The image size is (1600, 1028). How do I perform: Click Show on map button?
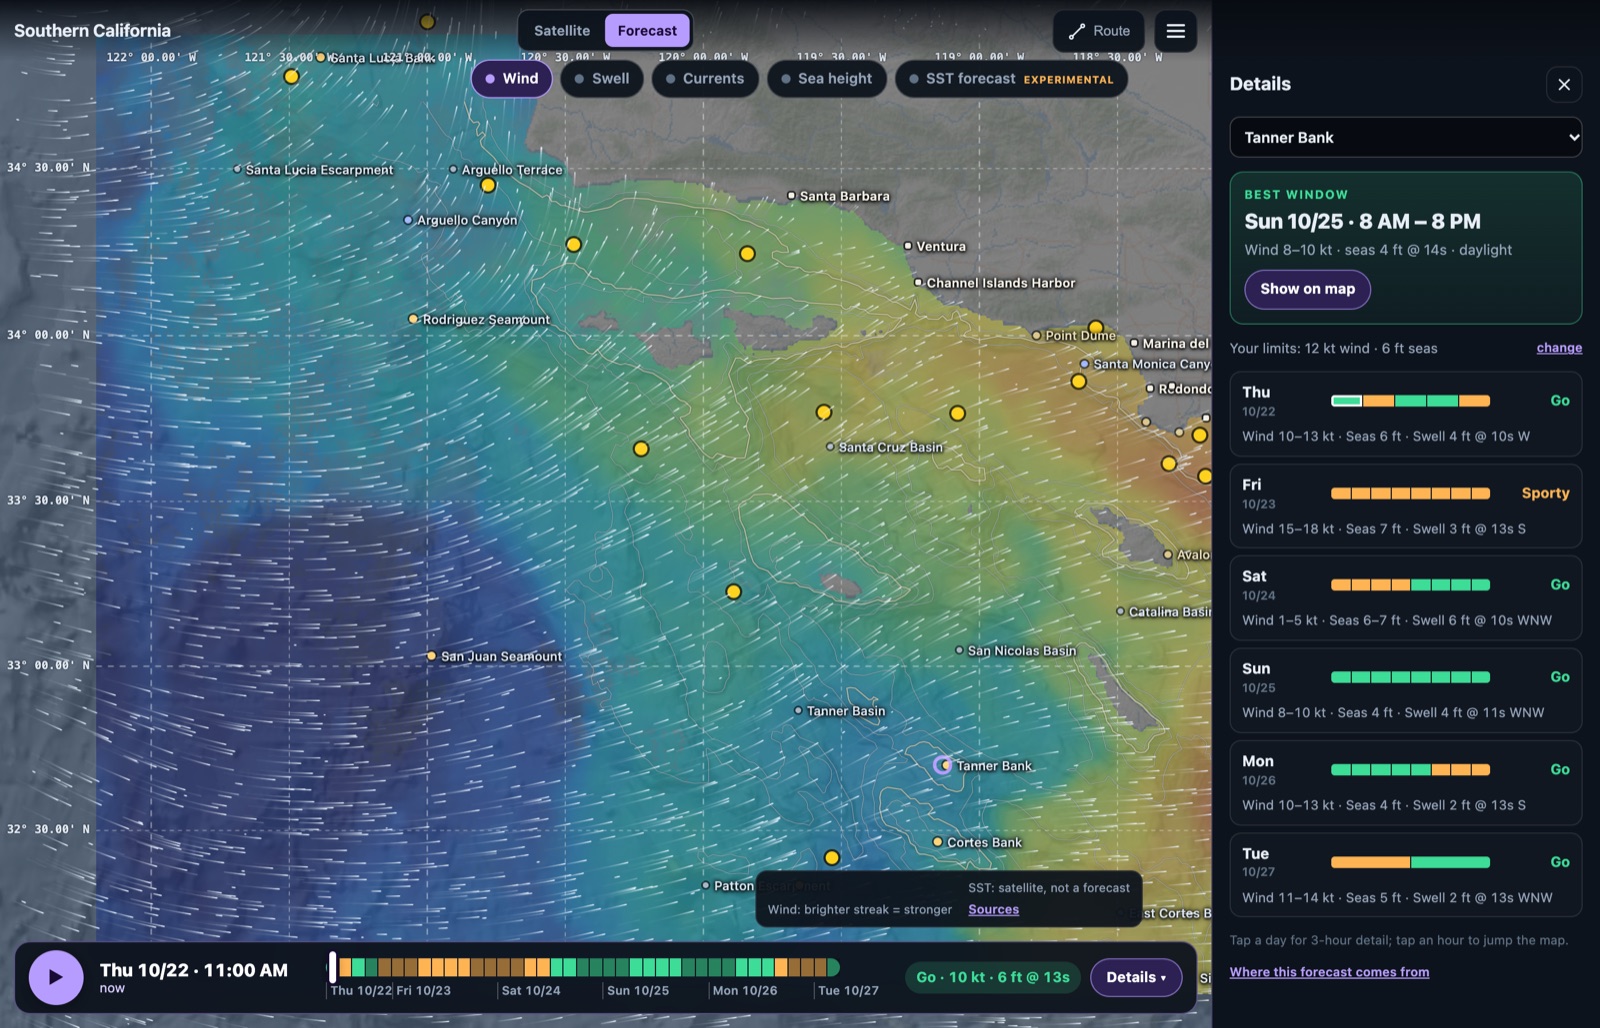[x=1307, y=289]
